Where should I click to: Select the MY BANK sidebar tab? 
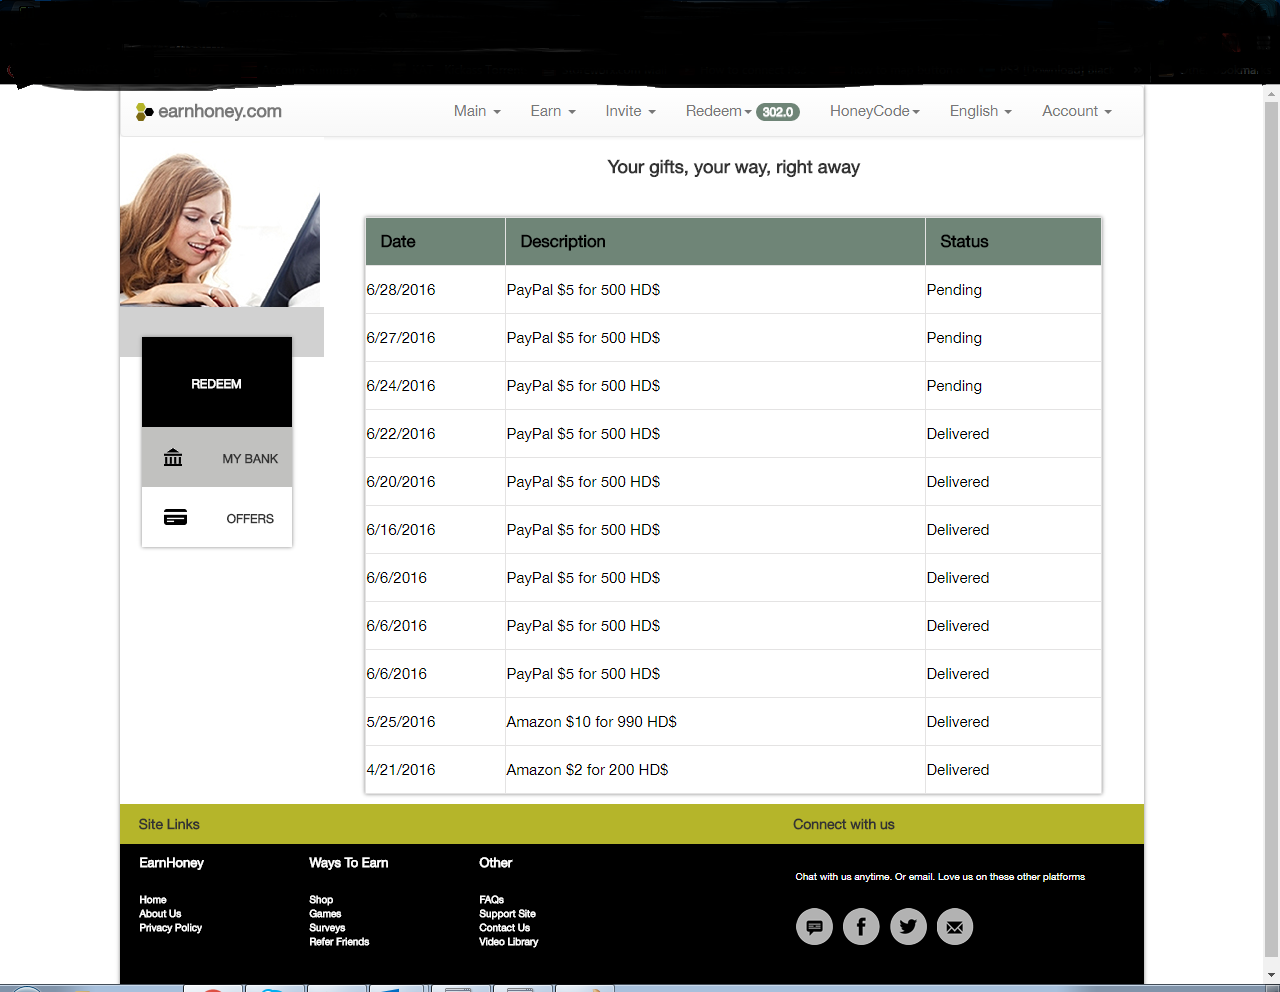(x=217, y=458)
